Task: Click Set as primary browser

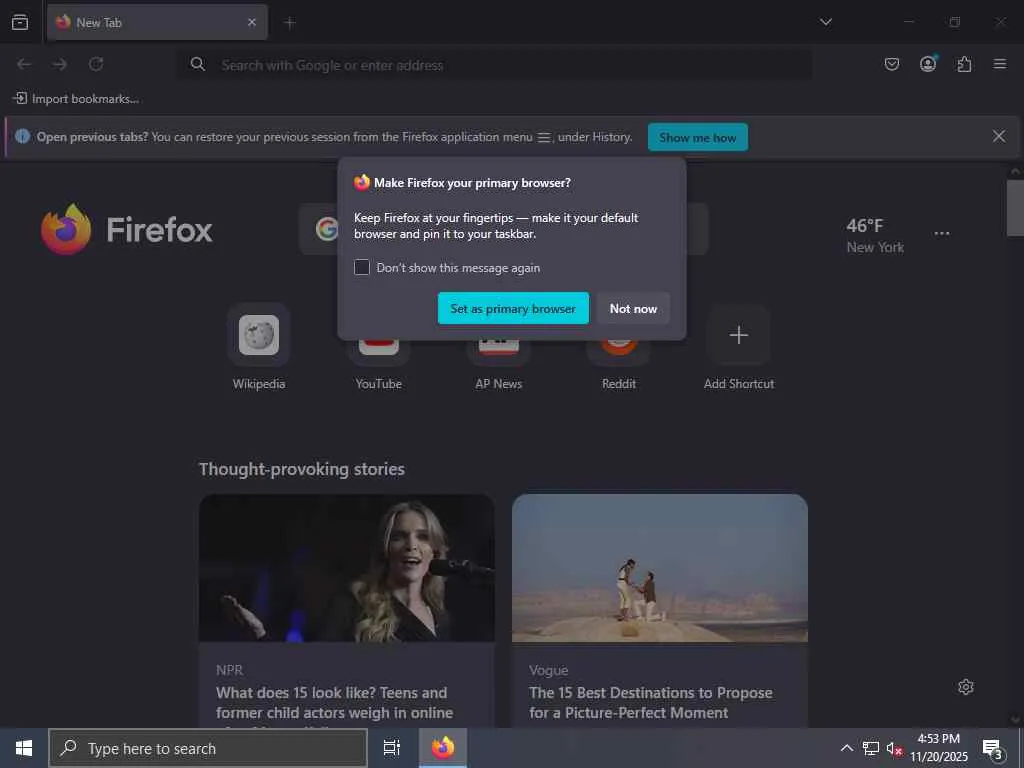Action: 513,308
